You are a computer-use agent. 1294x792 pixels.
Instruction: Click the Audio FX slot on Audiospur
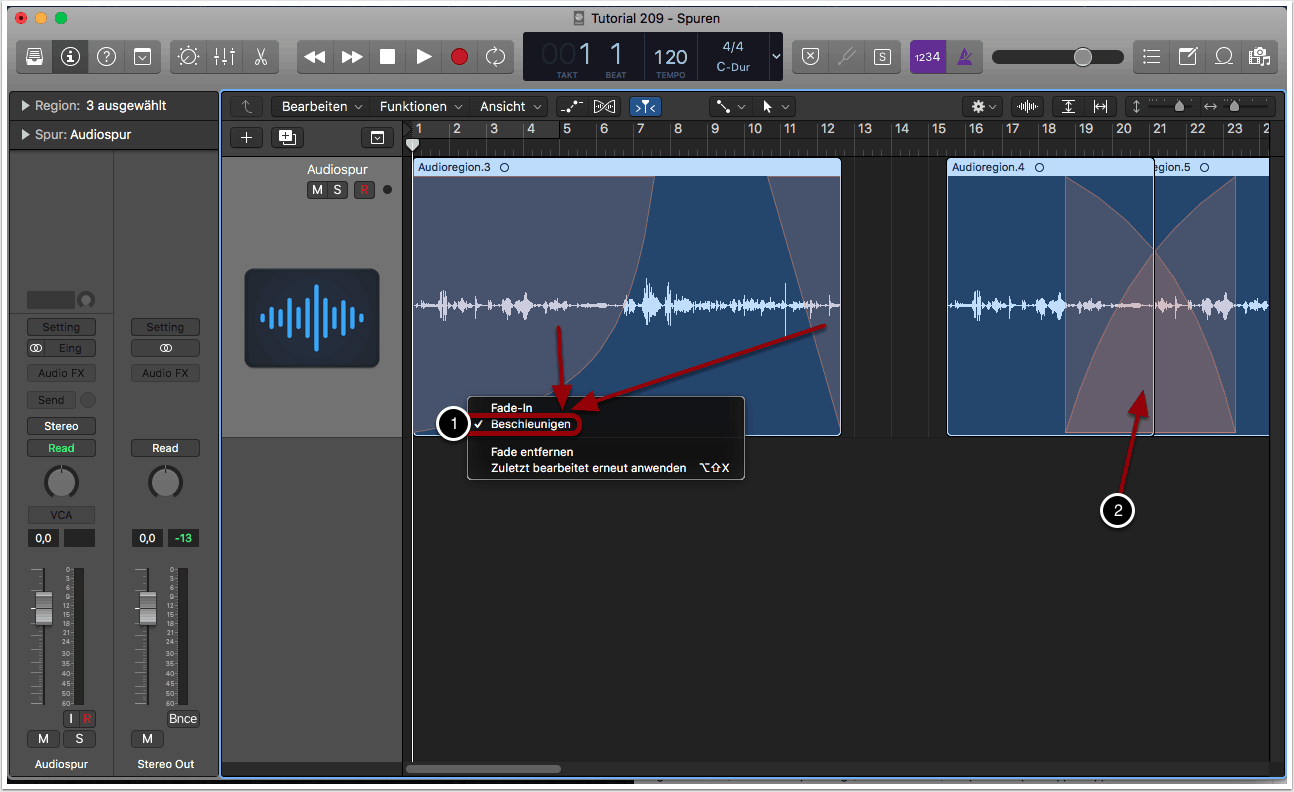(61, 373)
